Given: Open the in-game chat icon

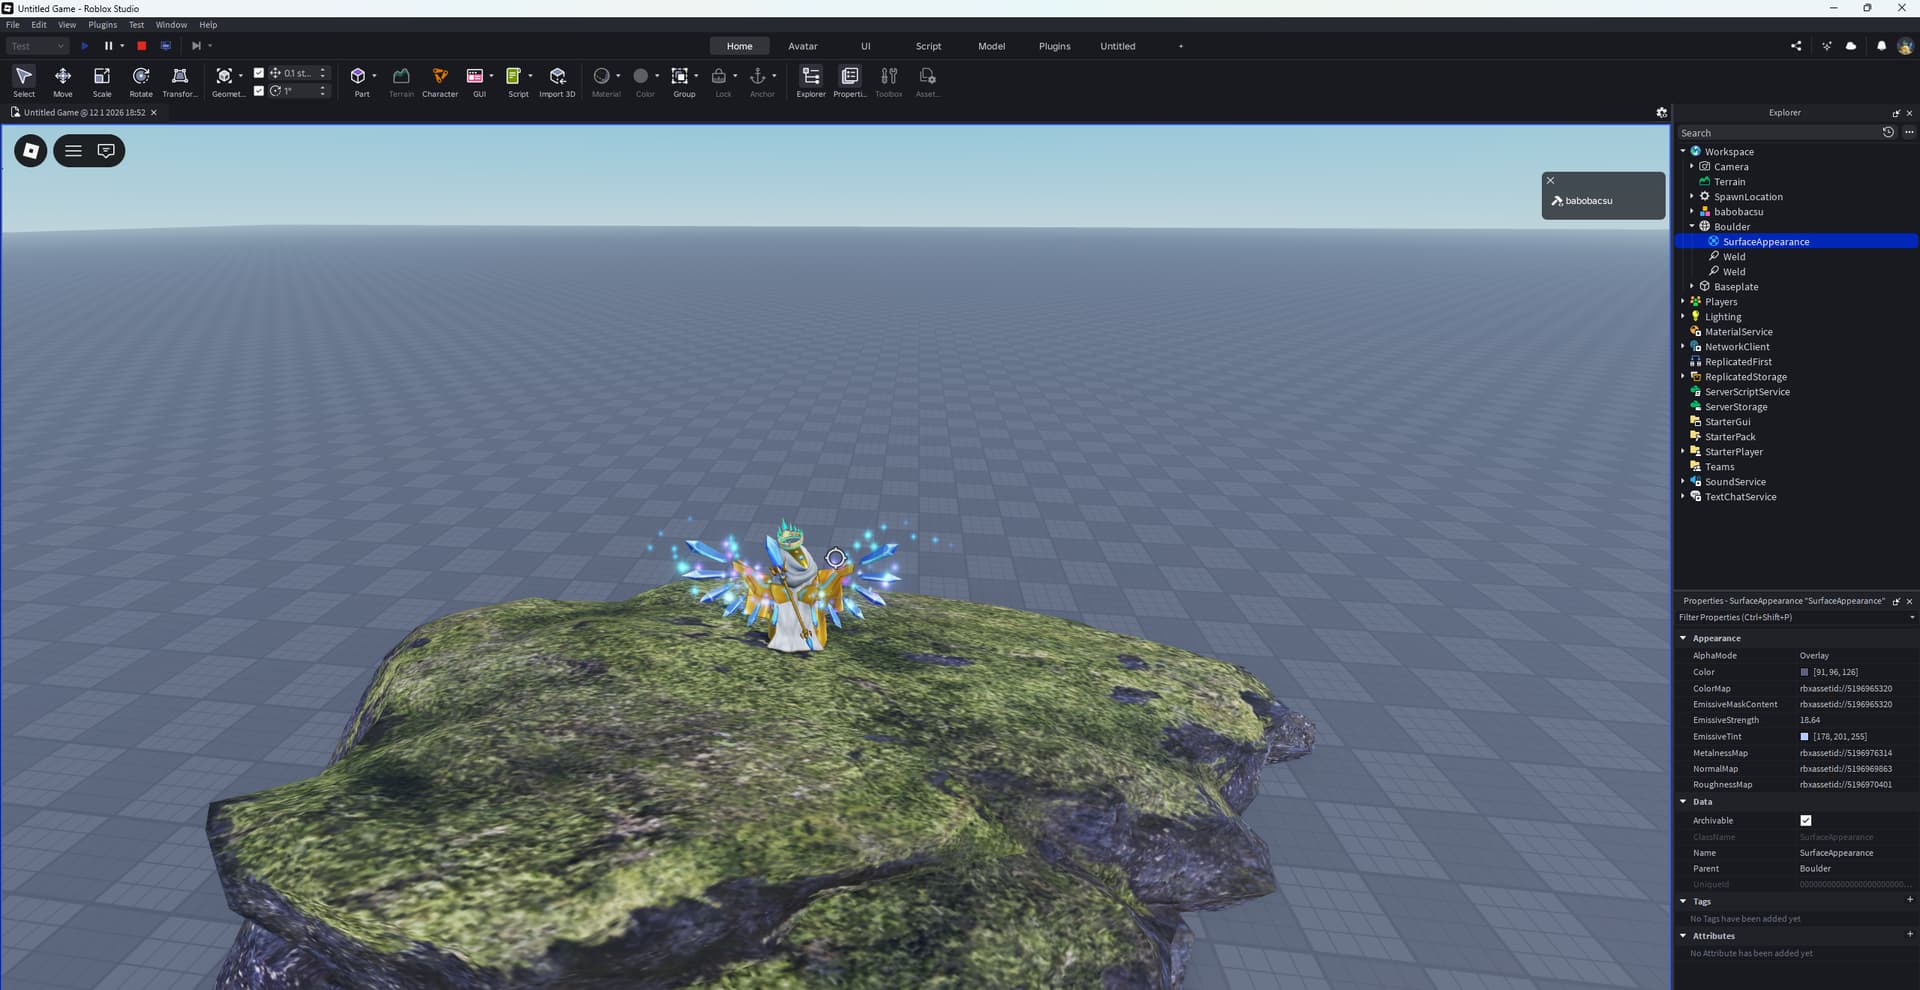Looking at the screenshot, I should point(106,151).
